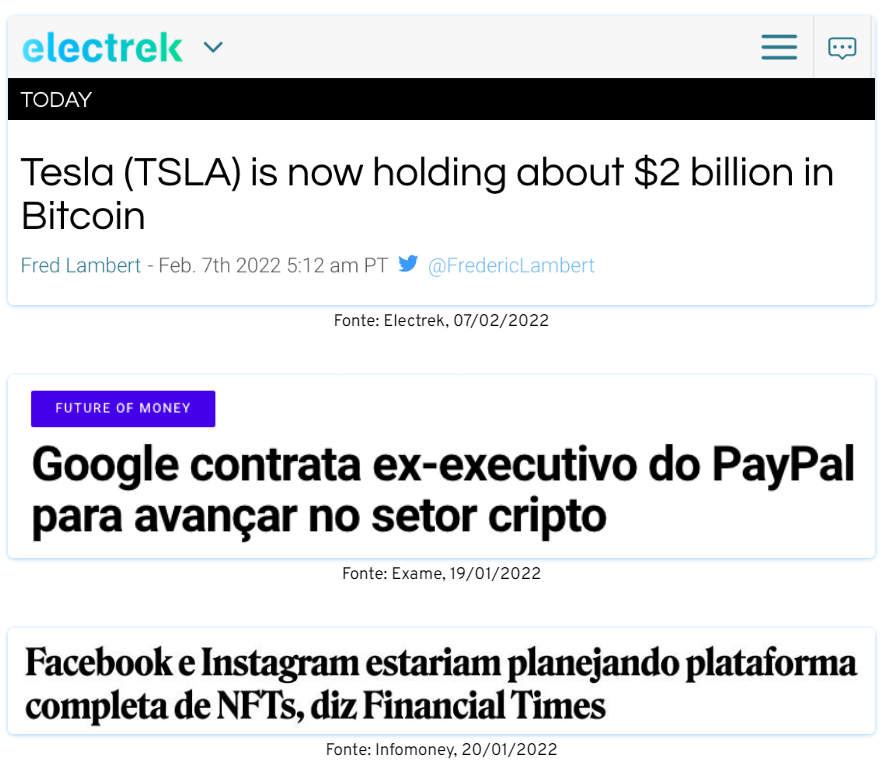Click the Twitter bird icon

click(408, 264)
